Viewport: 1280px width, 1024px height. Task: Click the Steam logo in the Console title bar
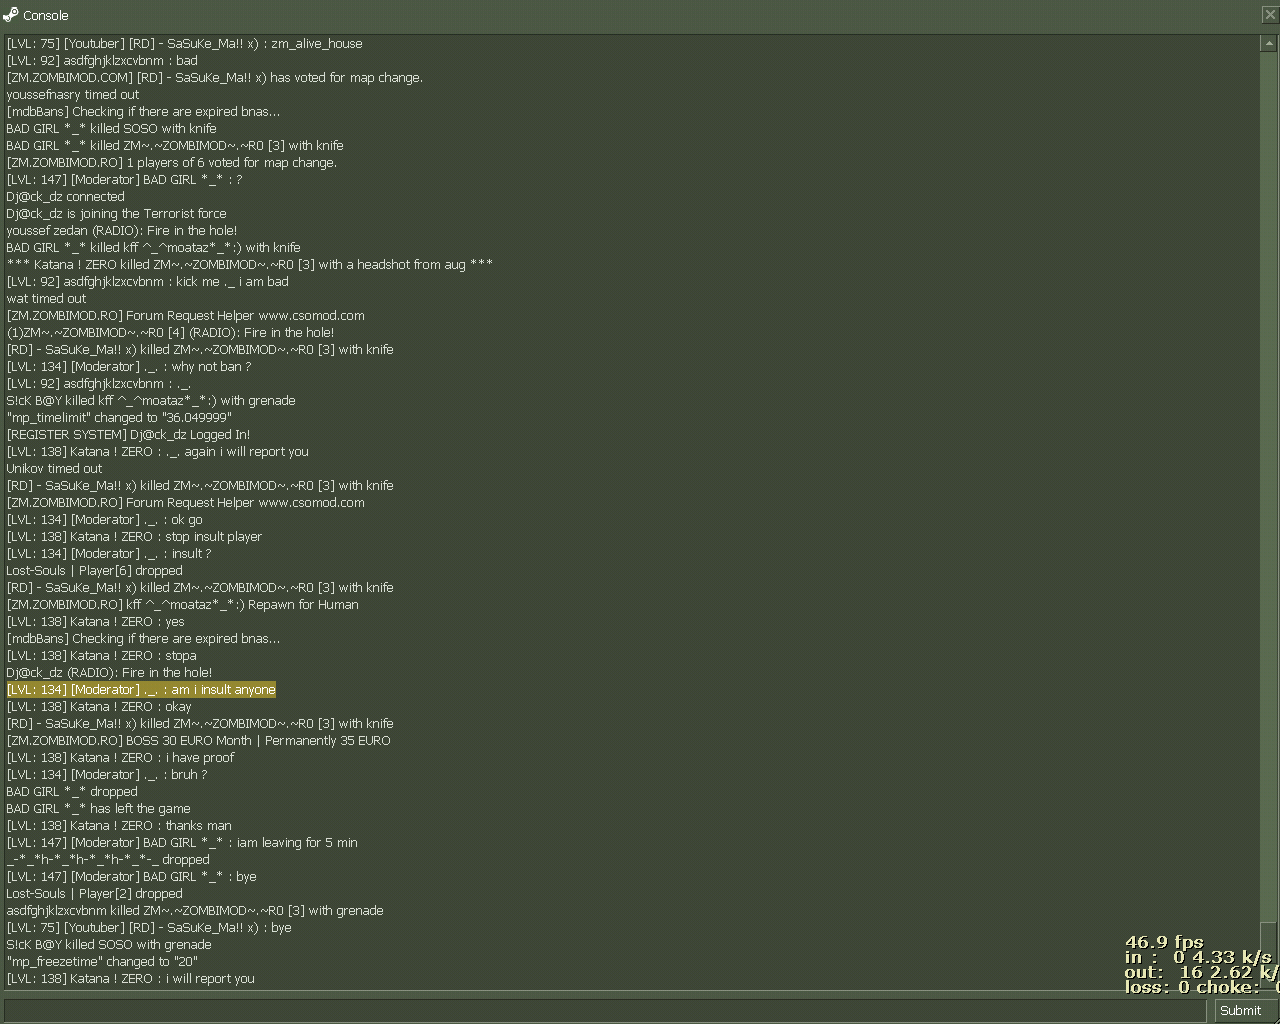[x=10, y=15]
